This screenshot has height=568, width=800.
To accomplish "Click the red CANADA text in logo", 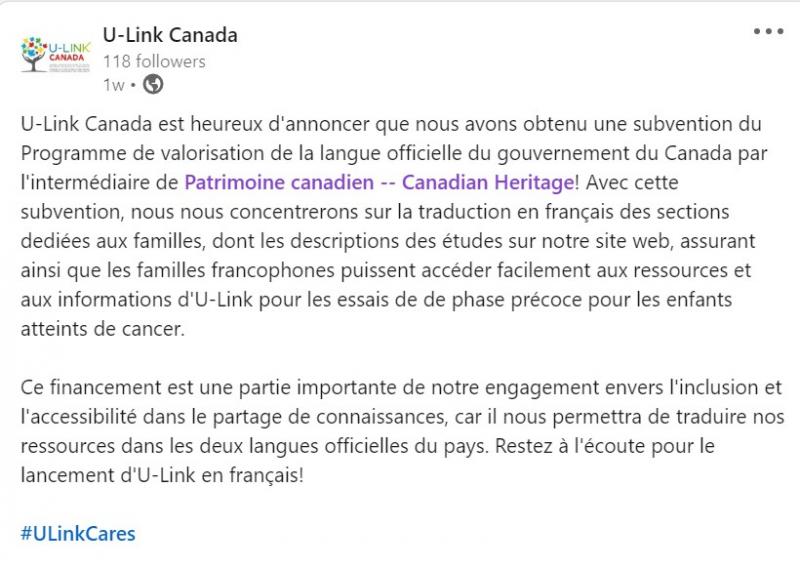I will [x=67, y=58].
